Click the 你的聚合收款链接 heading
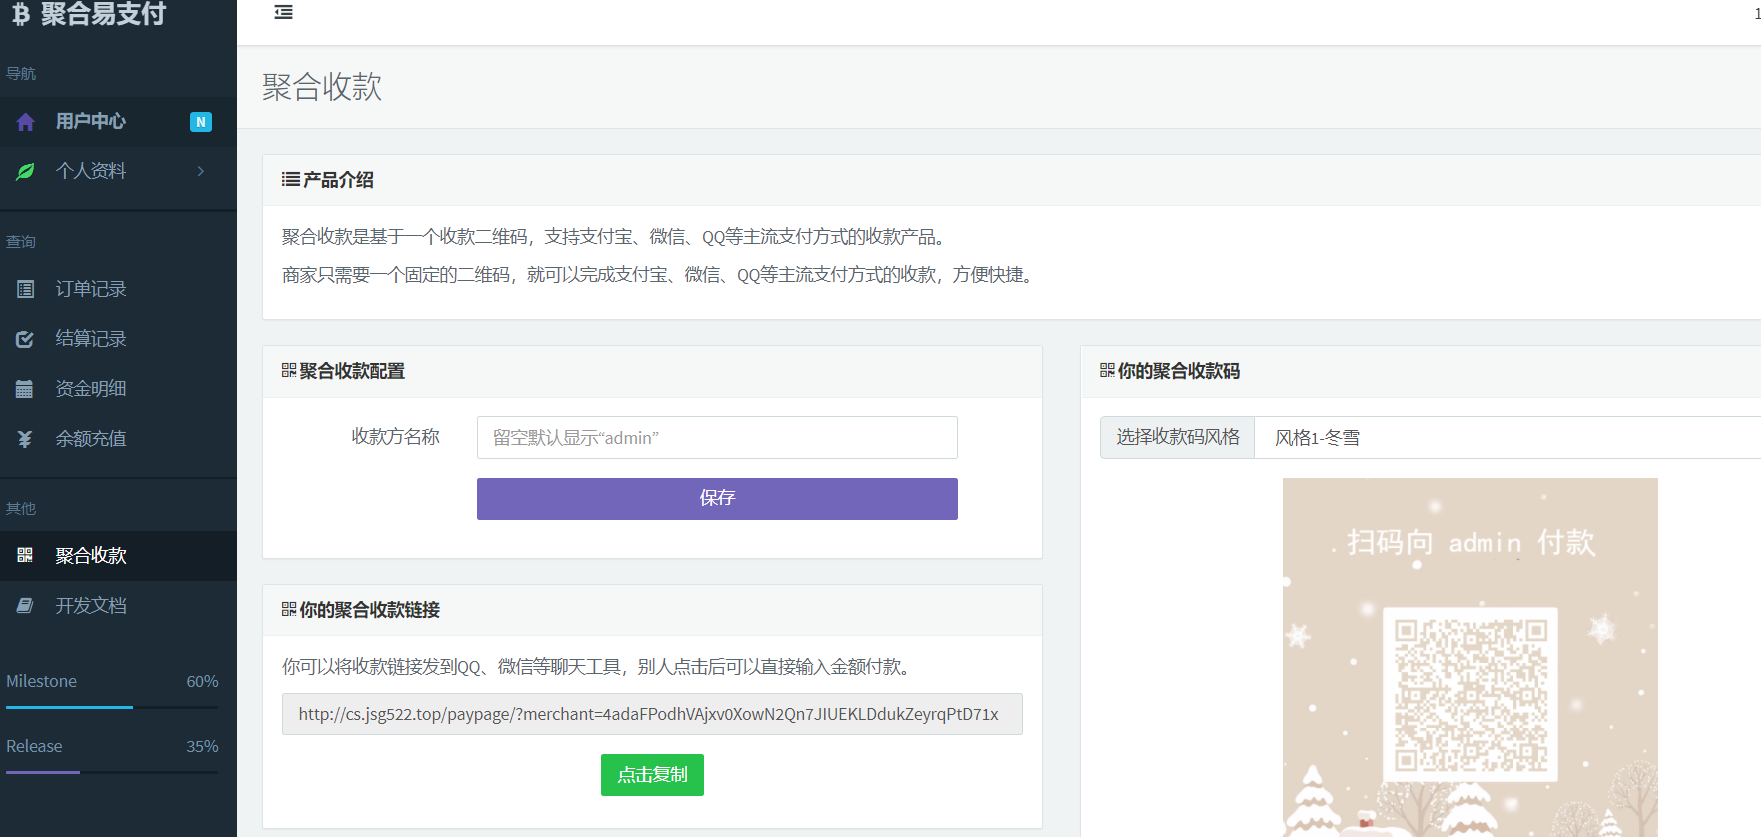The image size is (1761, 837). coord(369,609)
